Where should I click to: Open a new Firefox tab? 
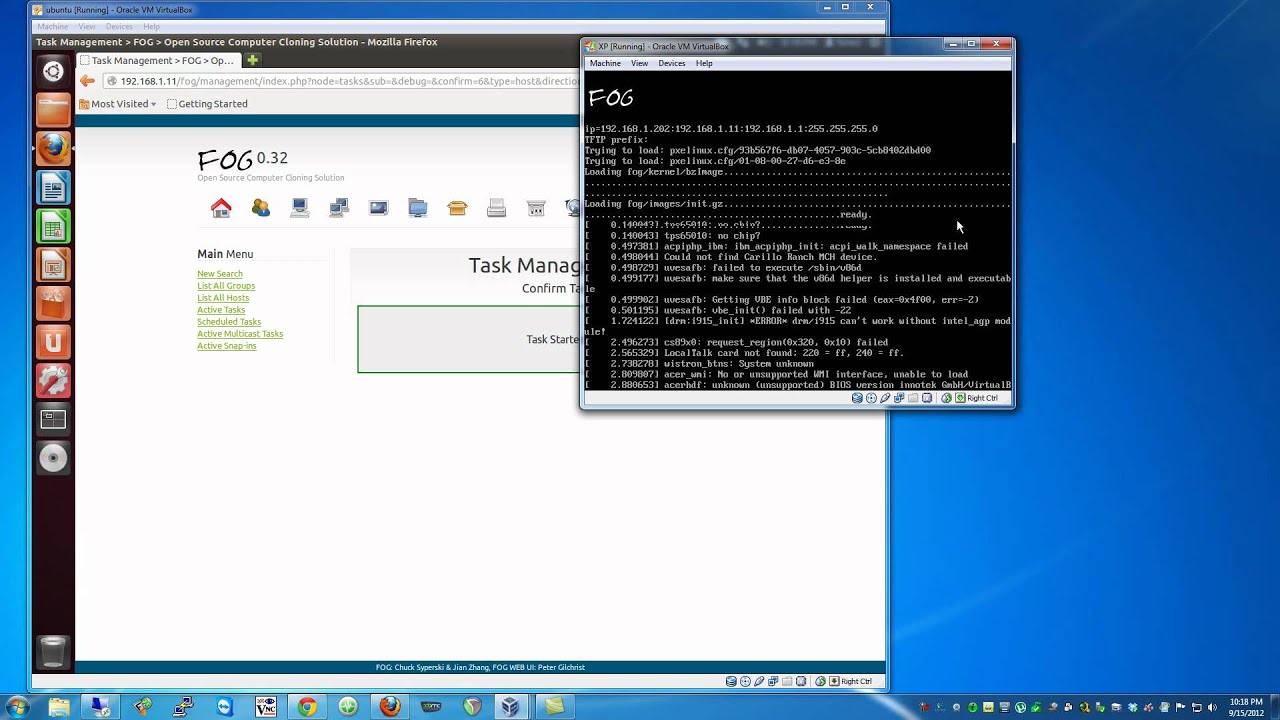pos(252,60)
